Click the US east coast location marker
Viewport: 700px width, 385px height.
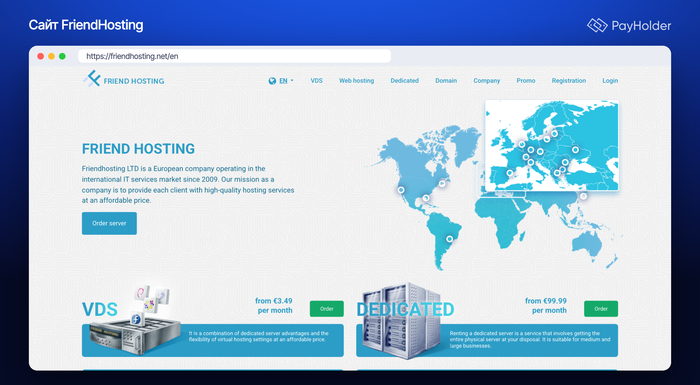[x=442, y=183]
